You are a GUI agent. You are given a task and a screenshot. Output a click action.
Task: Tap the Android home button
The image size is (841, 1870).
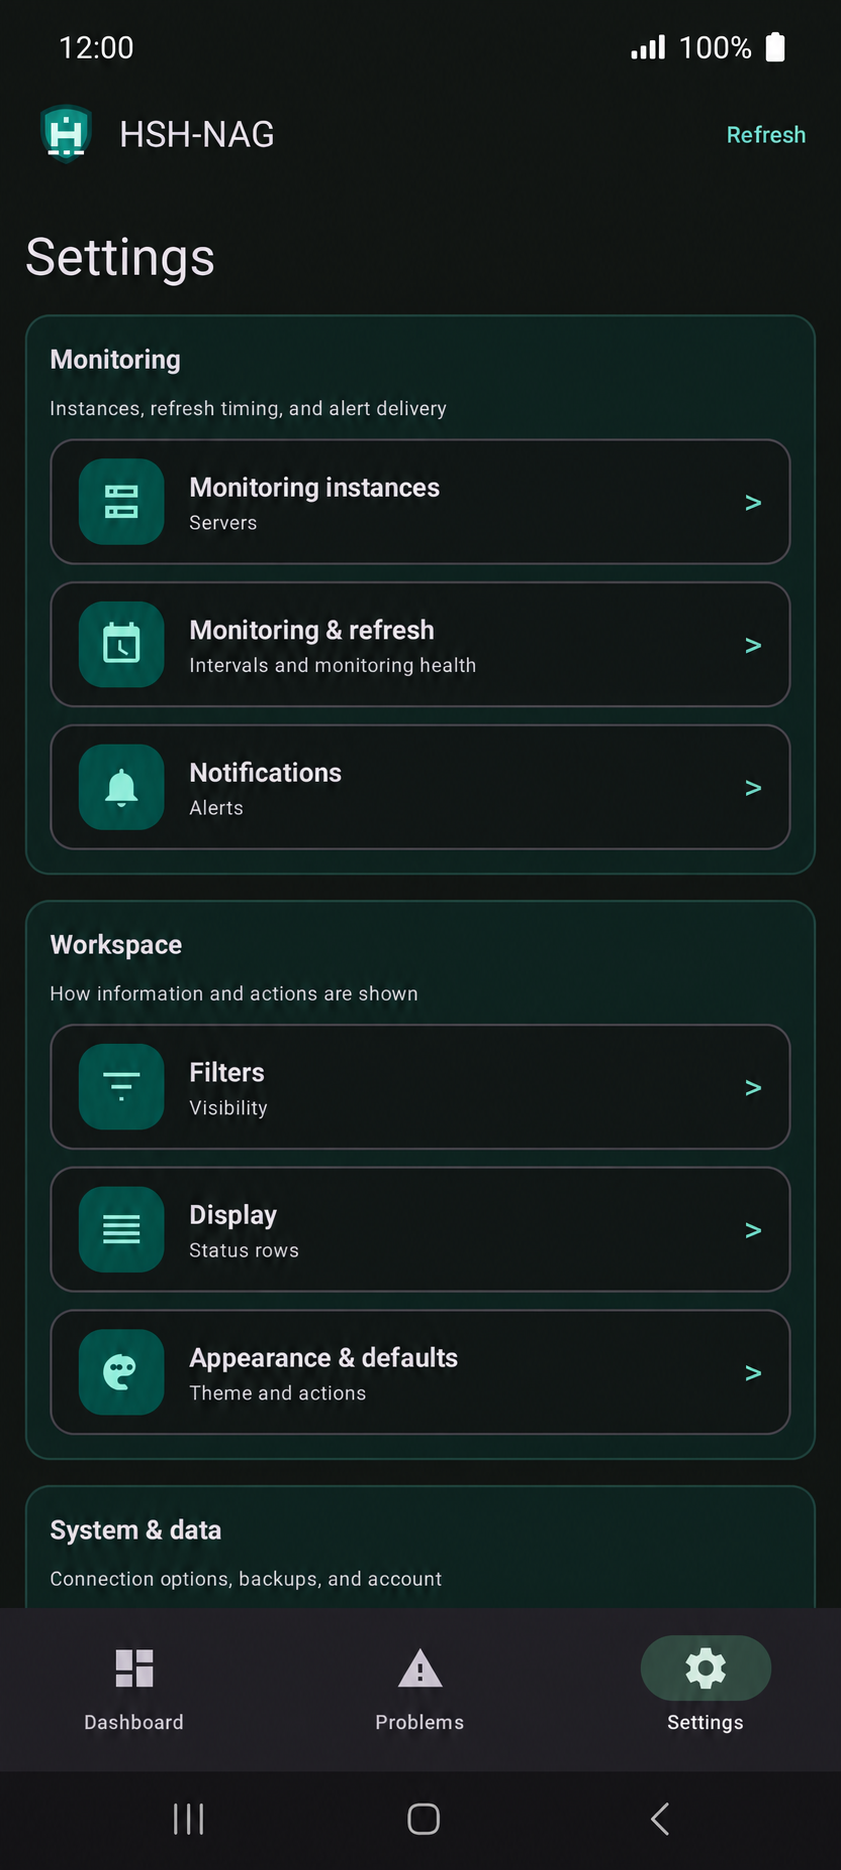pos(423,1819)
